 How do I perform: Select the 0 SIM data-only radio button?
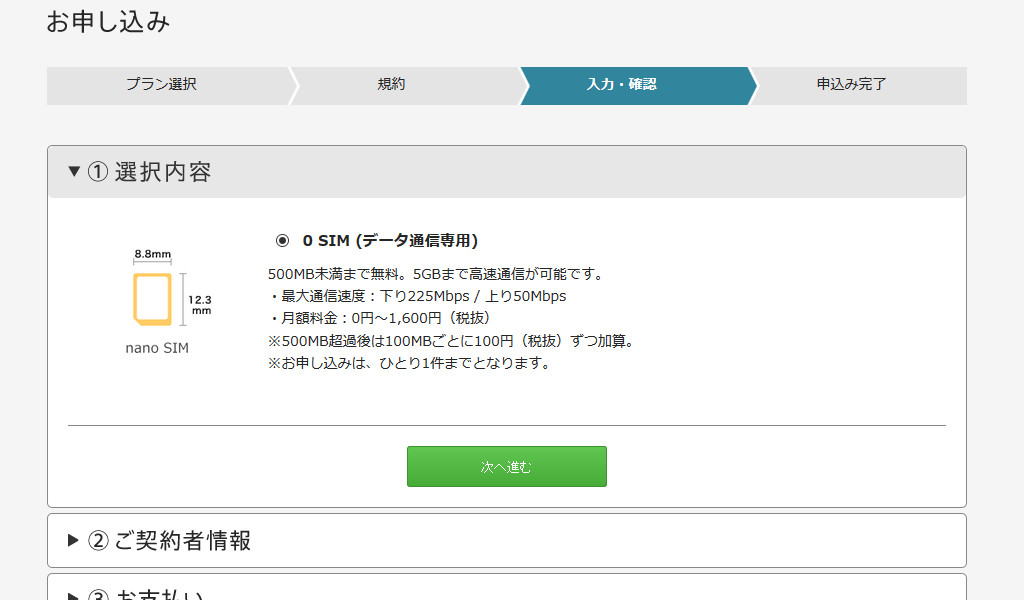[x=282, y=241]
